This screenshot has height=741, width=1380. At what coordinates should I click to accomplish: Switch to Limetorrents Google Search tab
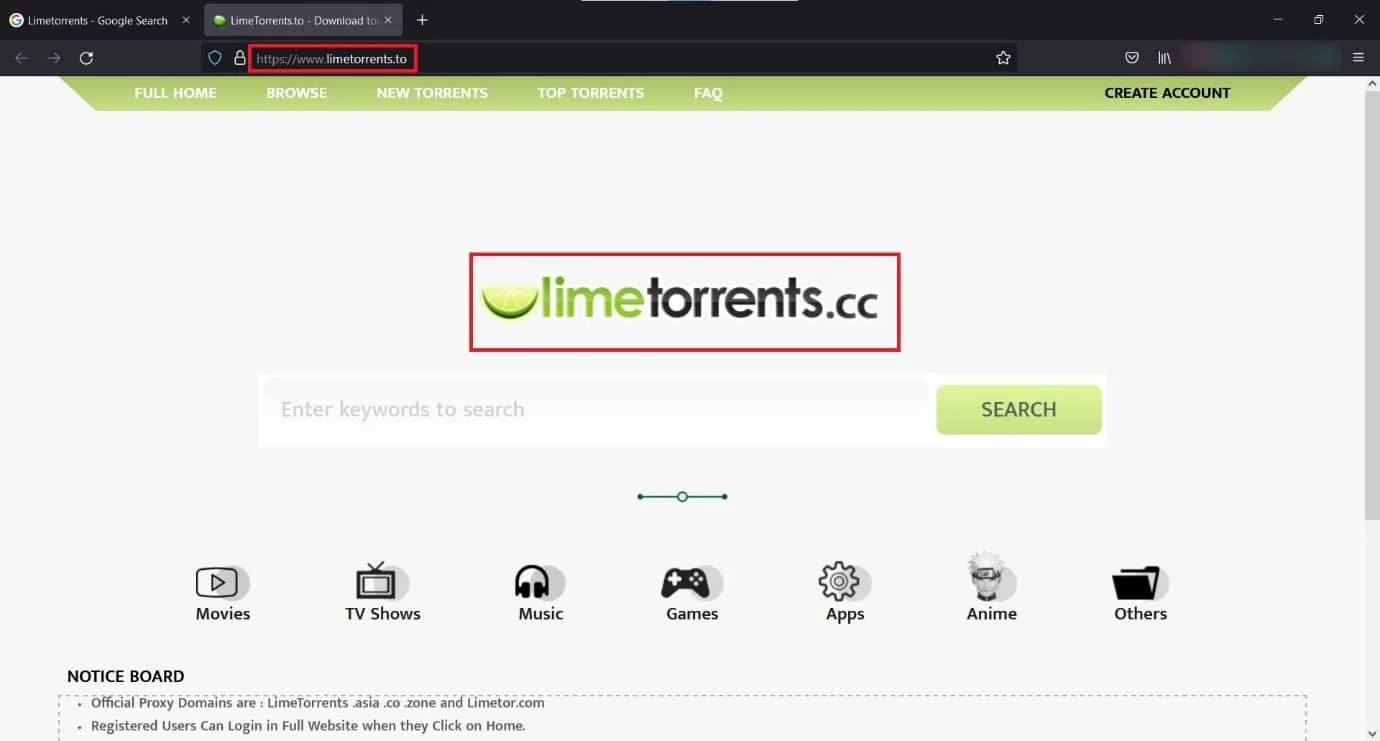[98, 20]
